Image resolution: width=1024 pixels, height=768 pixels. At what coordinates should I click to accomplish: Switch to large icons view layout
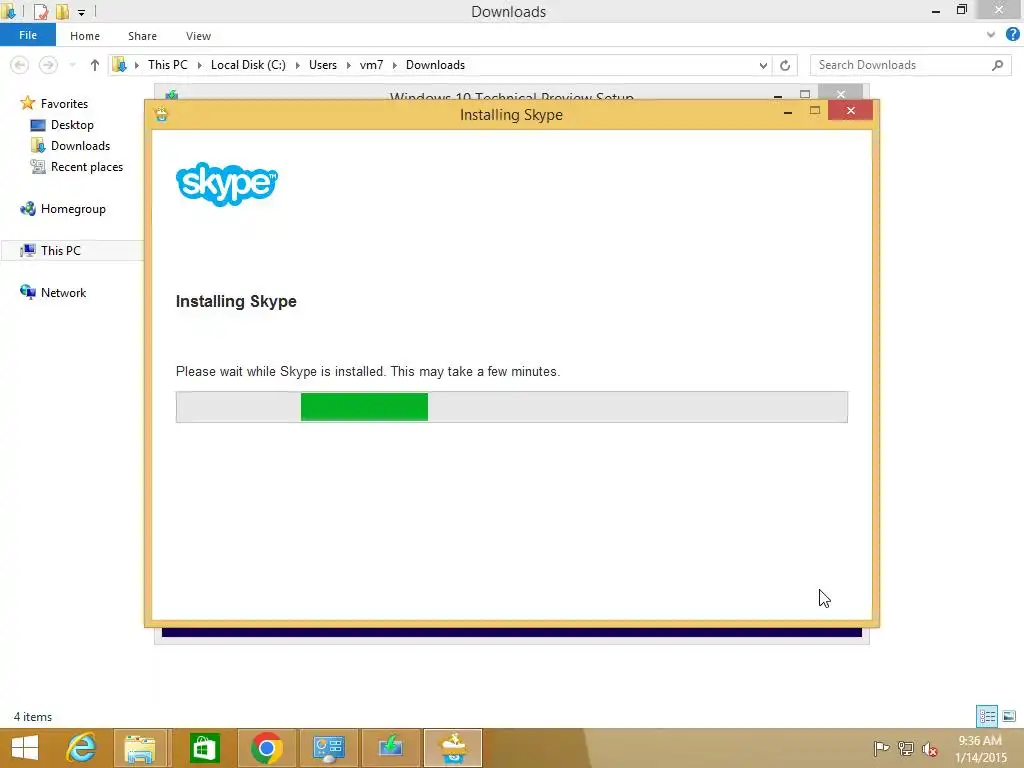coord(1009,716)
